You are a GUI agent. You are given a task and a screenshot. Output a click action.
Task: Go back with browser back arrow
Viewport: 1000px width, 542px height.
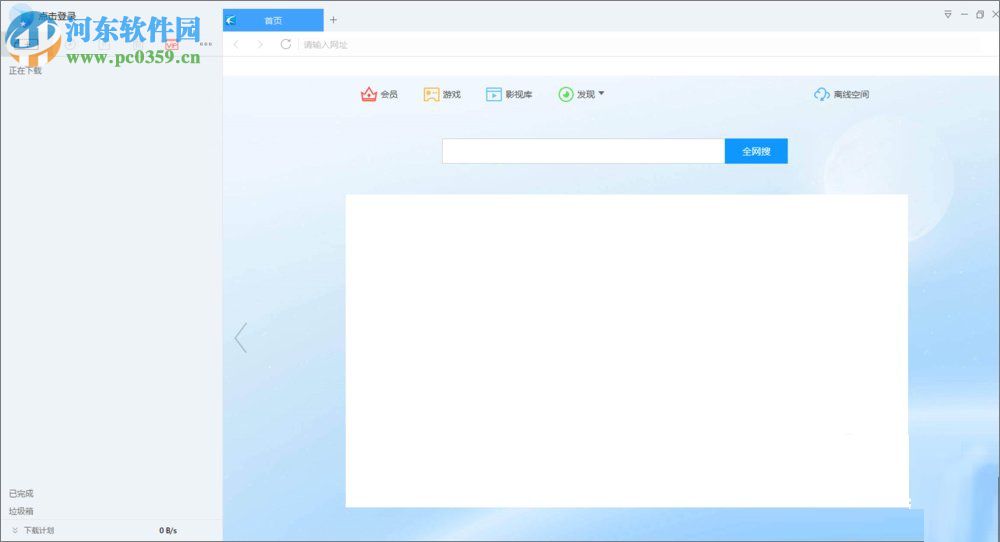(236, 44)
